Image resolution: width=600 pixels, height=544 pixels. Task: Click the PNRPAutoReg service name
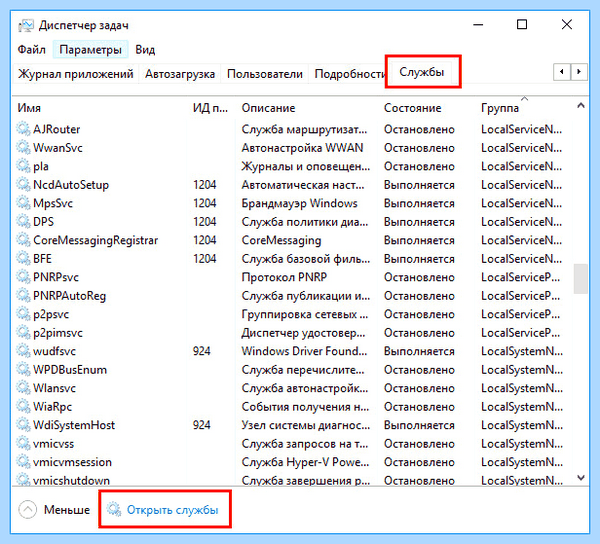tap(69, 296)
